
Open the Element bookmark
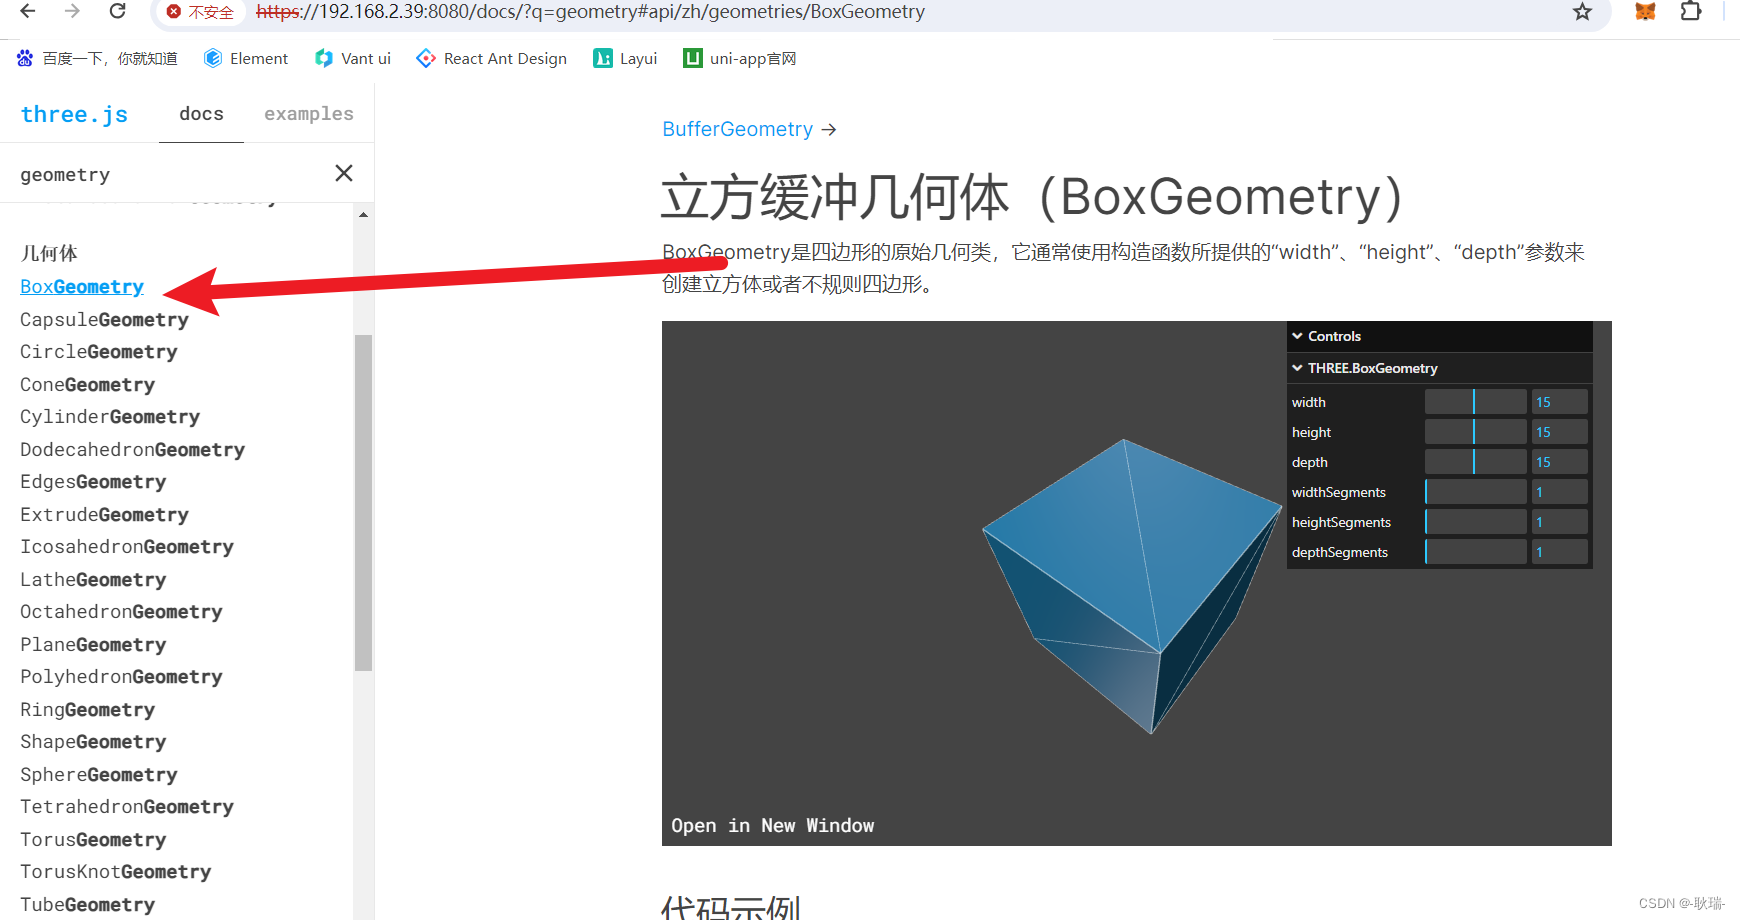pos(246,59)
